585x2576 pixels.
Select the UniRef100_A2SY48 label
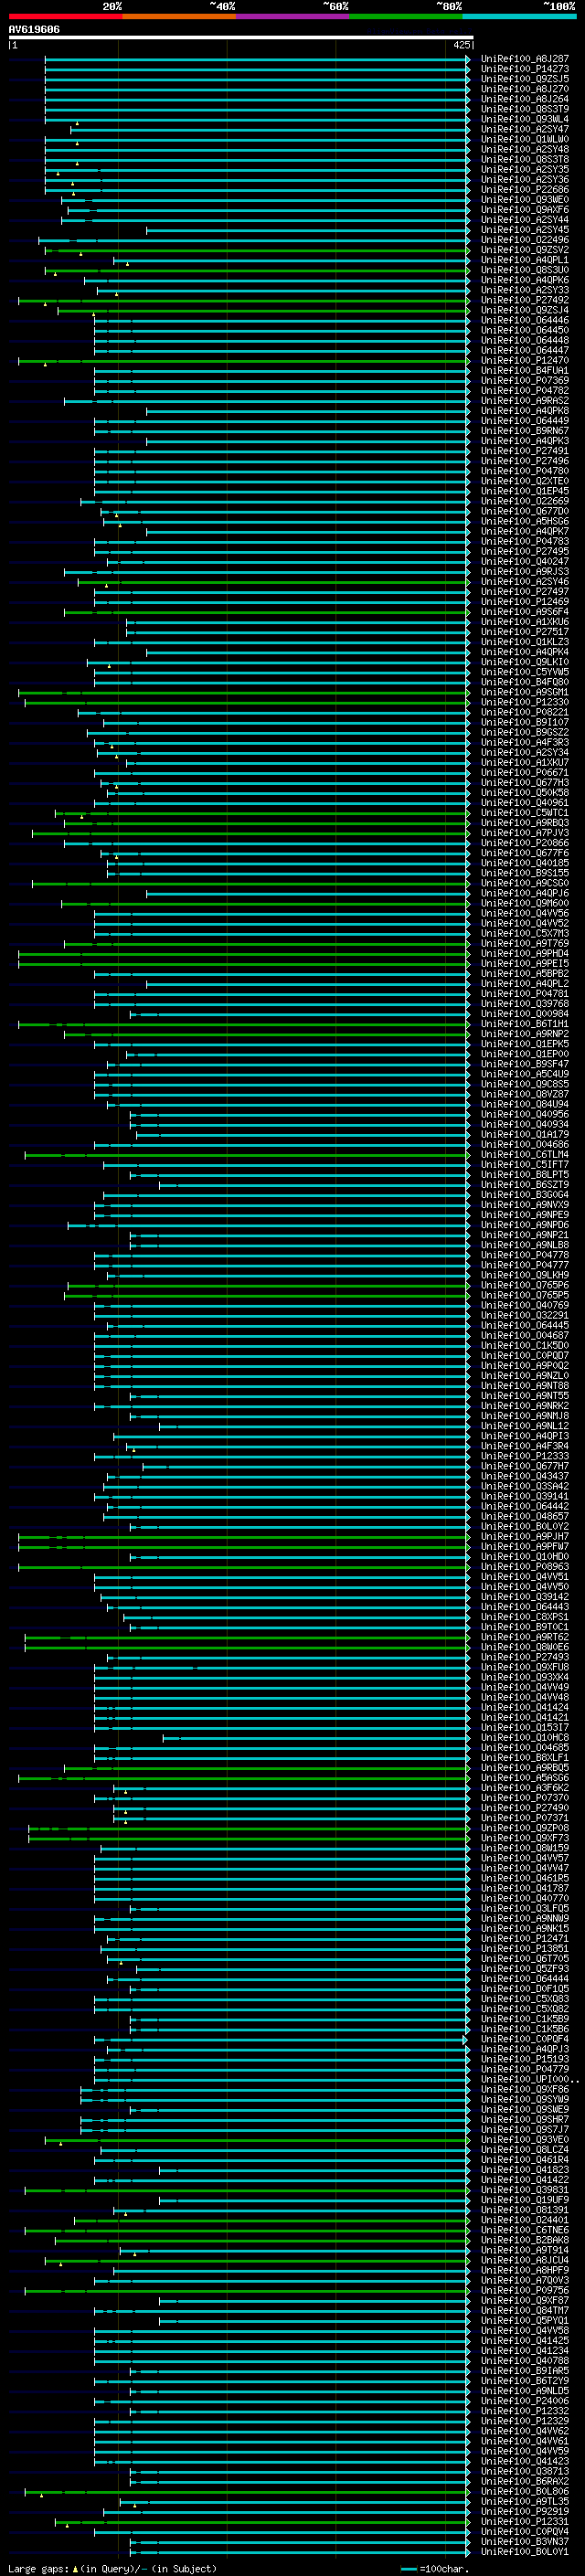tap(524, 149)
